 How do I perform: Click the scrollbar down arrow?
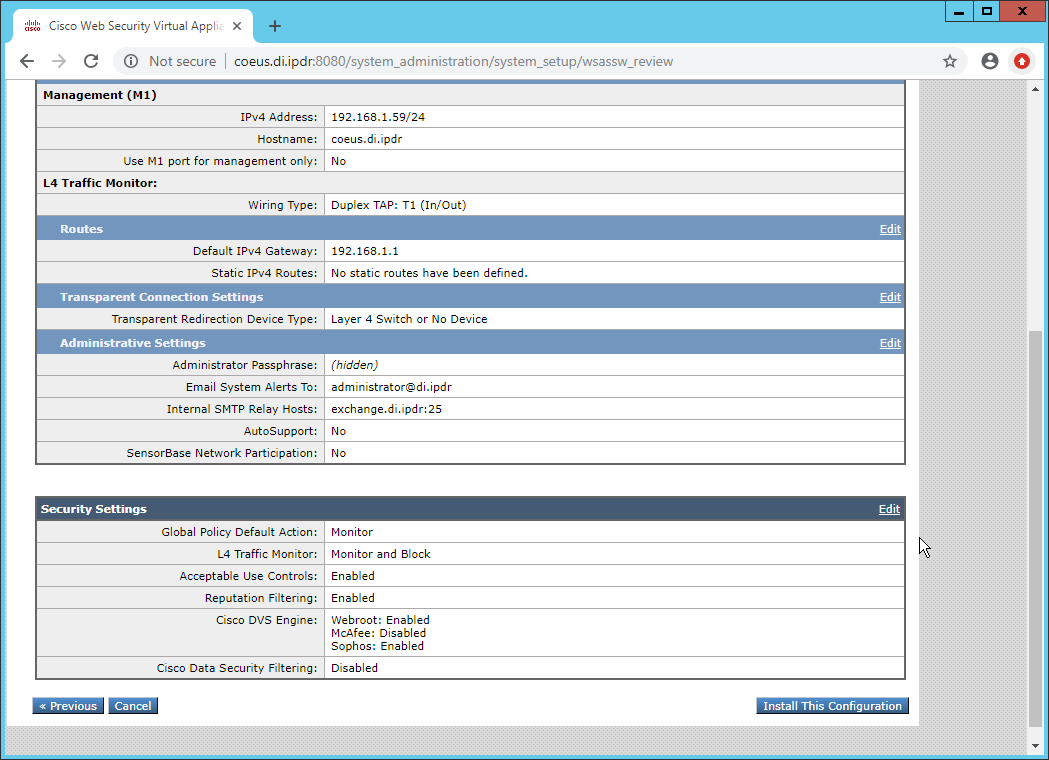coord(1035,746)
